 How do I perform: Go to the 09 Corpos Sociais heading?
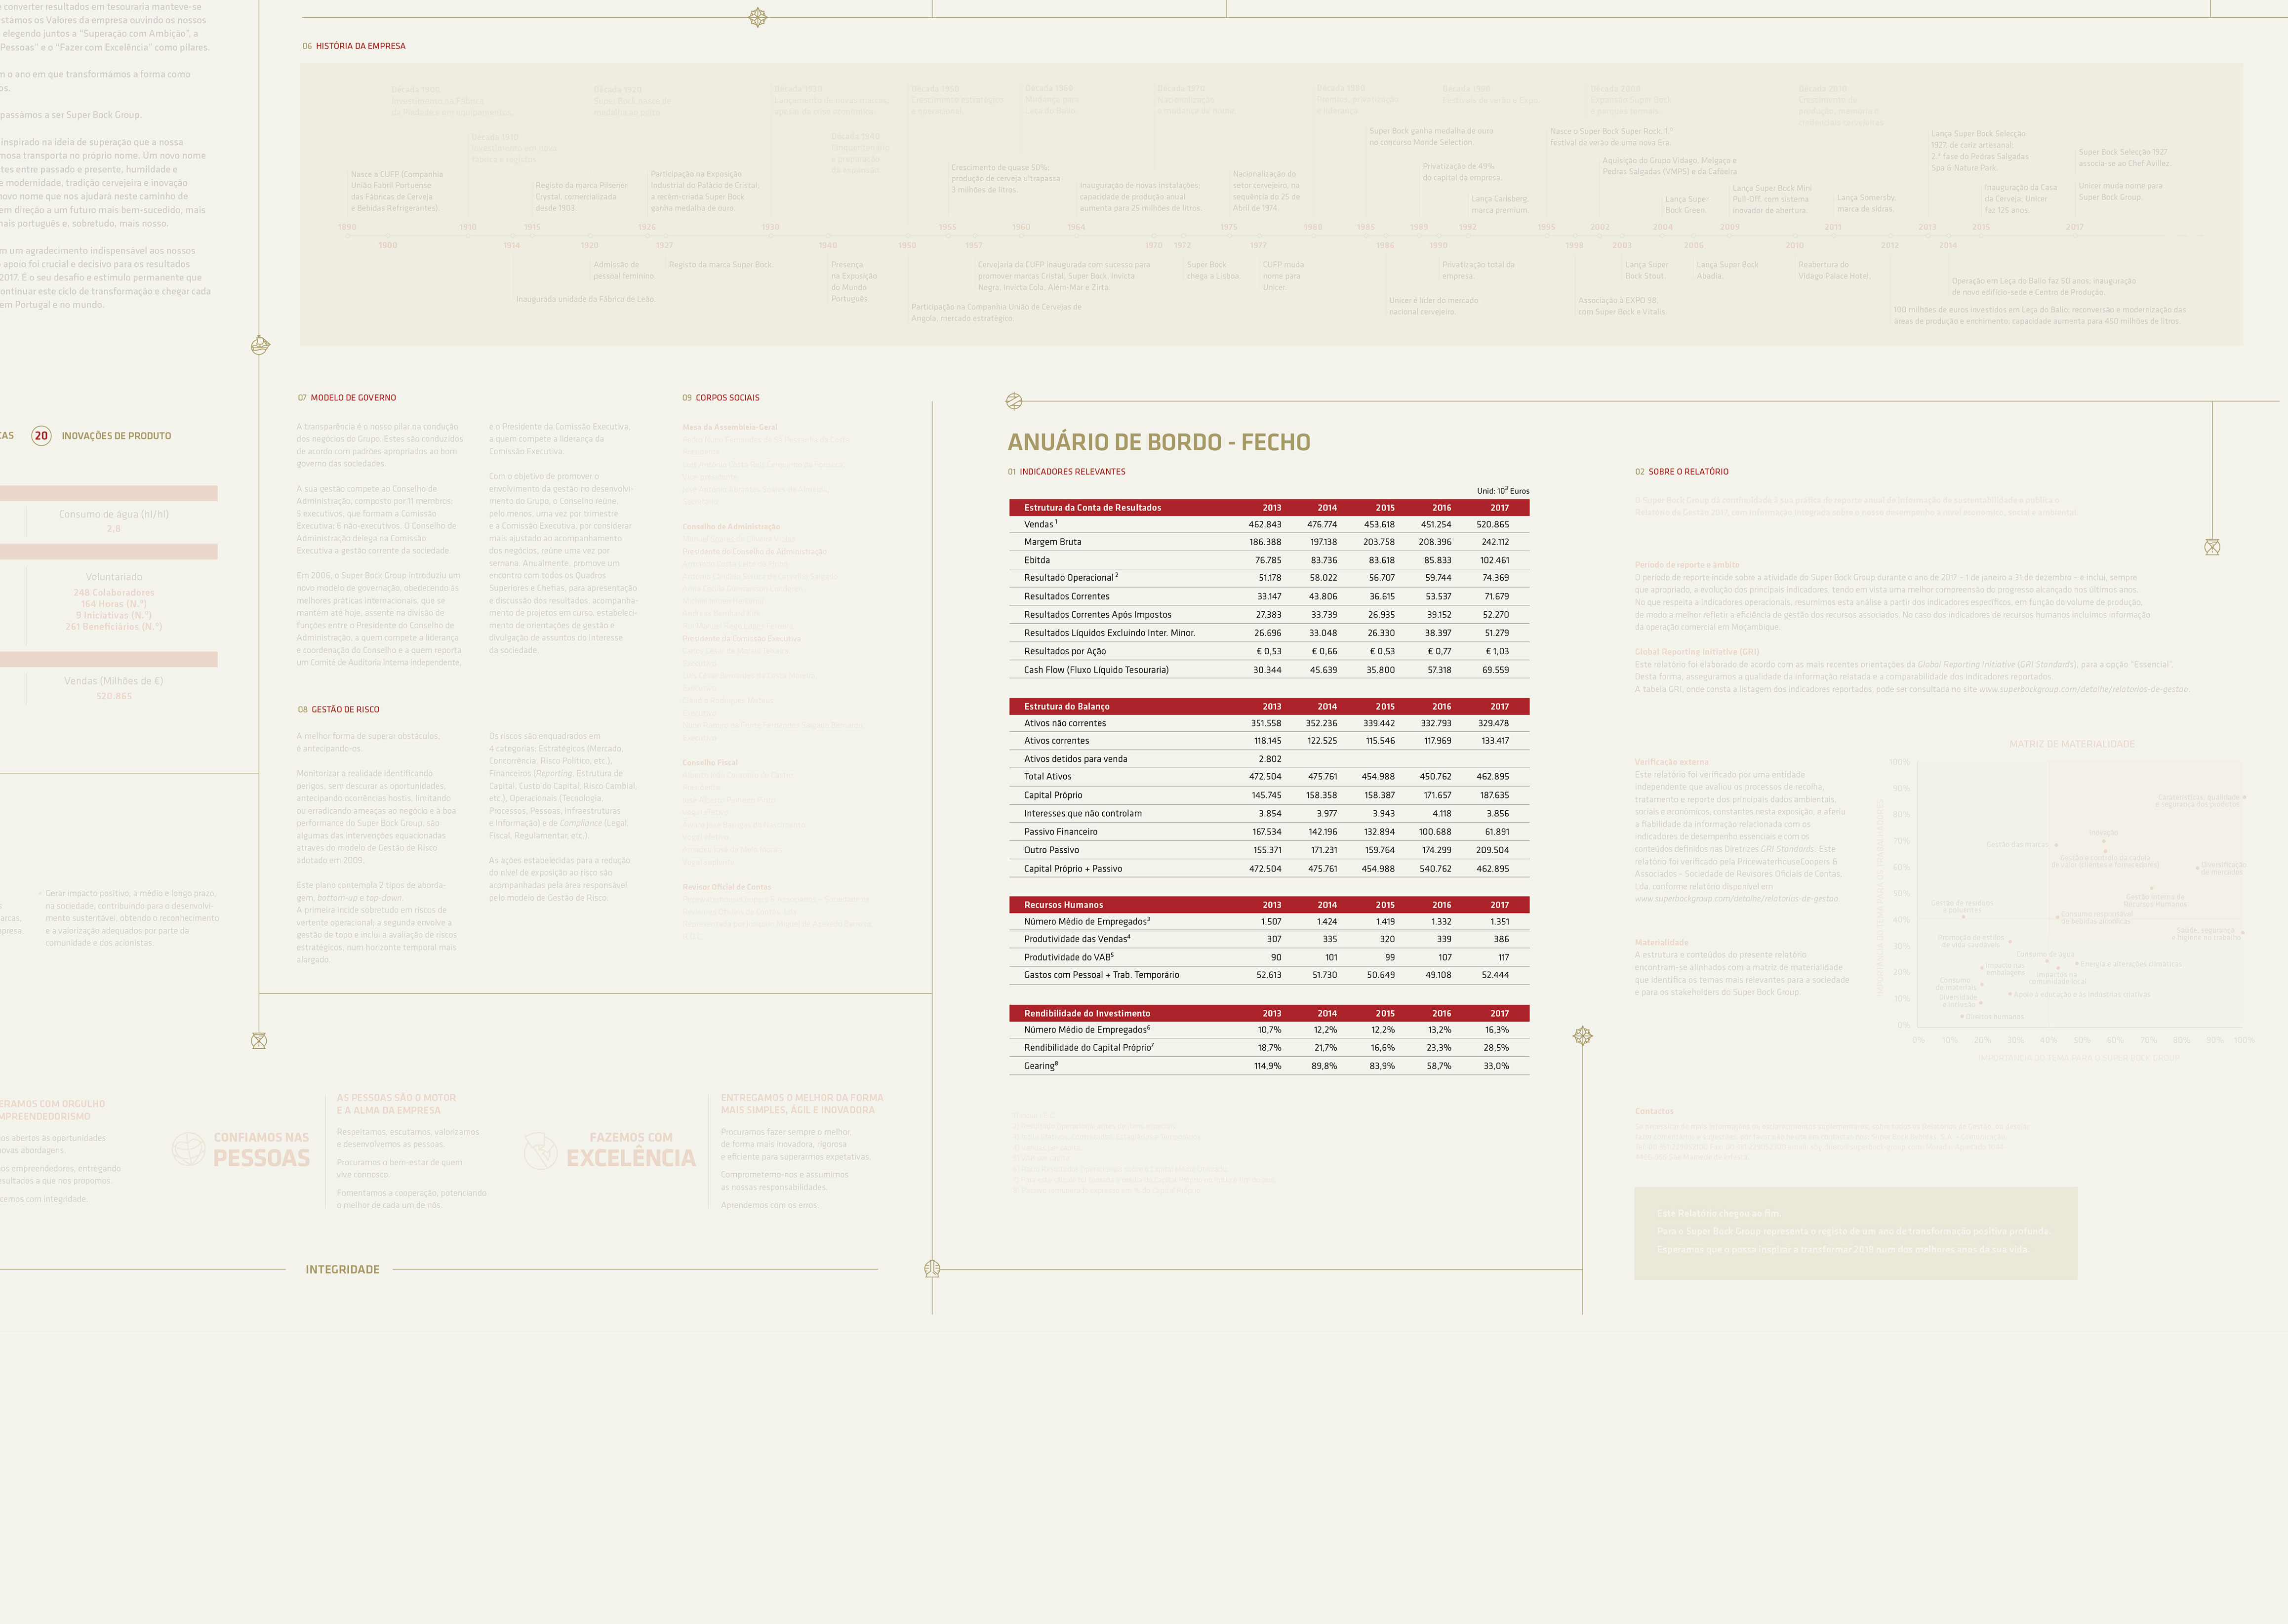[x=721, y=398]
